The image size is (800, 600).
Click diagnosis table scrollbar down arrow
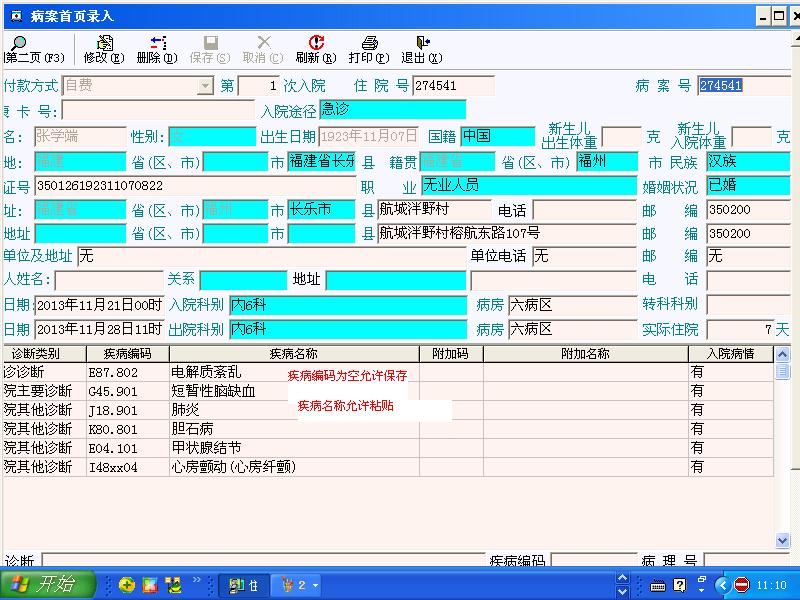click(x=782, y=540)
